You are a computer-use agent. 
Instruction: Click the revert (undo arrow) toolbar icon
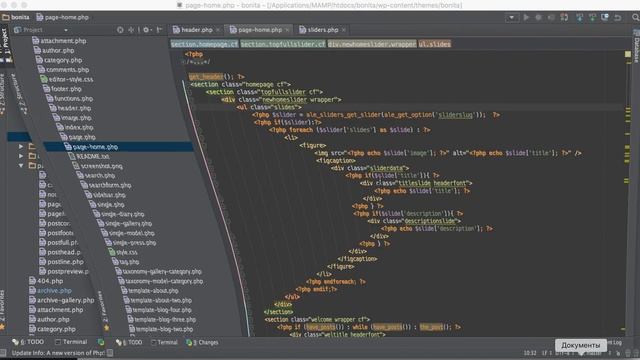coord(618,18)
